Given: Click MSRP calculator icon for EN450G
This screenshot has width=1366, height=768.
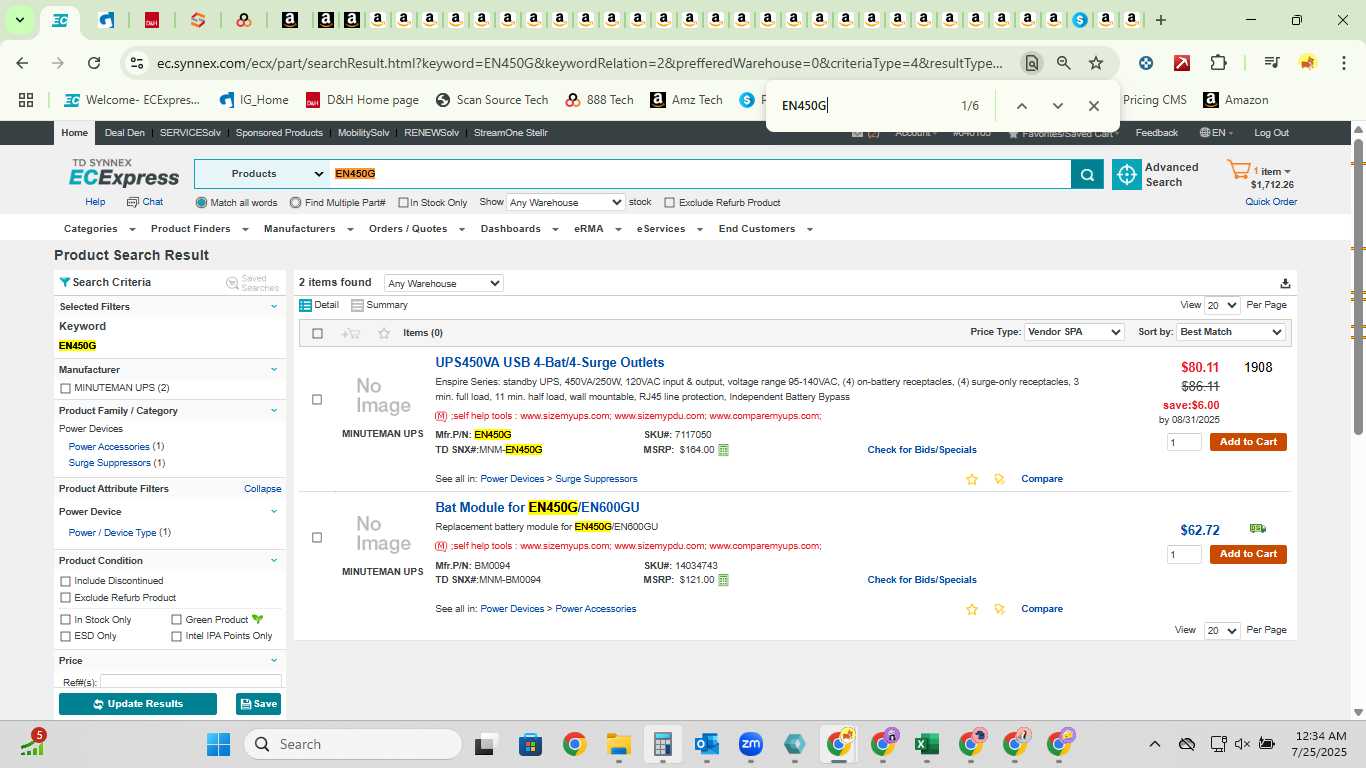Looking at the screenshot, I should [724, 450].
